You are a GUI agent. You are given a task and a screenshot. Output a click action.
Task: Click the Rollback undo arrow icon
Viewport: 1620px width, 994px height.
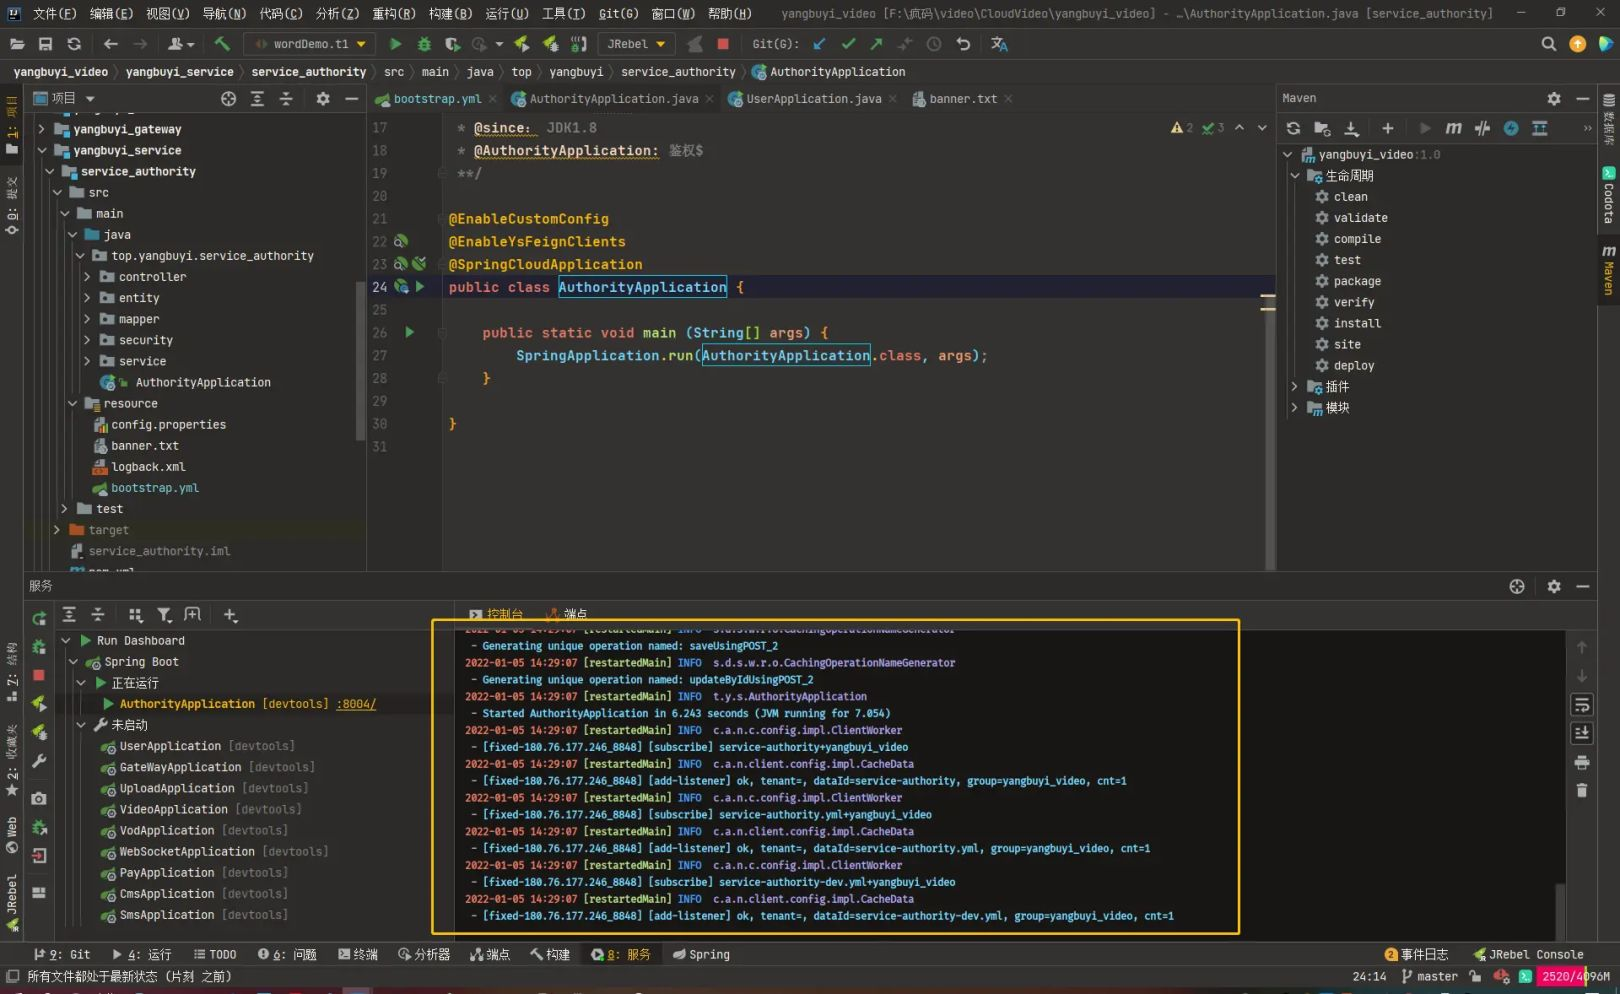tap(963, 44)
